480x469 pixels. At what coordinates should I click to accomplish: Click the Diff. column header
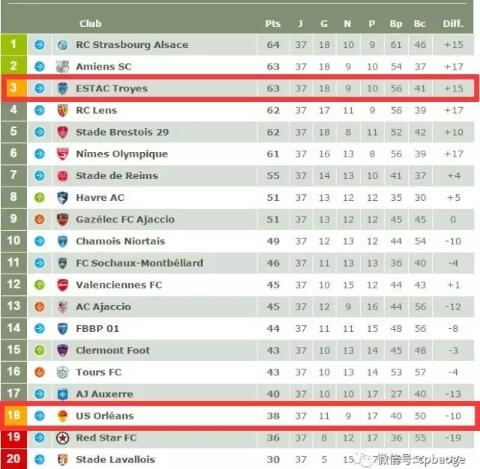(453, 24)
